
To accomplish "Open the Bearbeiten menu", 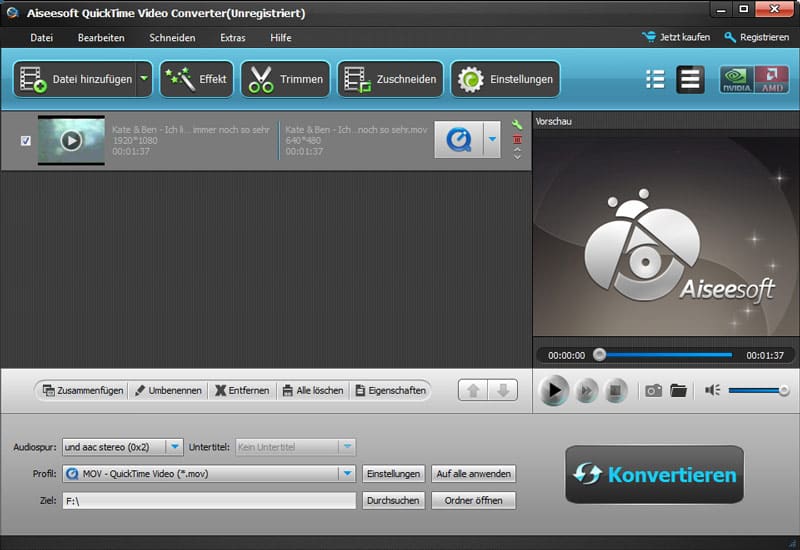I will click(101, 38).
